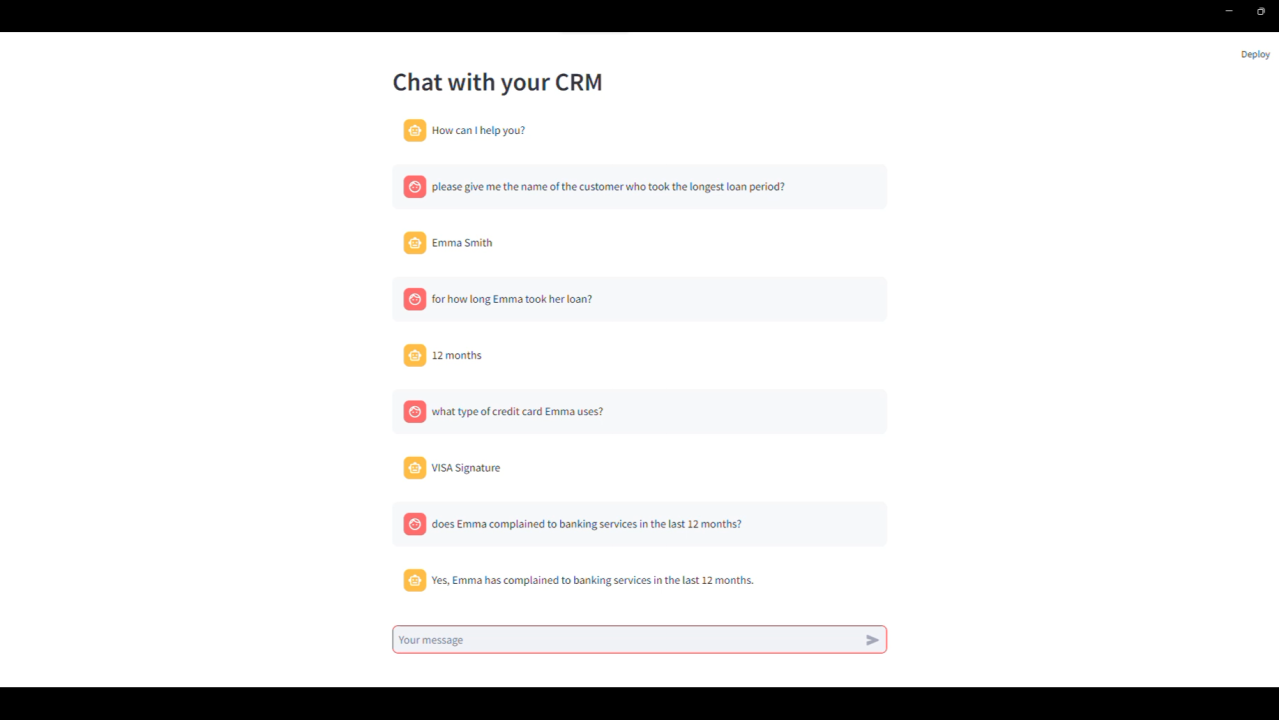Minimize the application window
Screen dimensions: 1279x720
coord(1229,11)
